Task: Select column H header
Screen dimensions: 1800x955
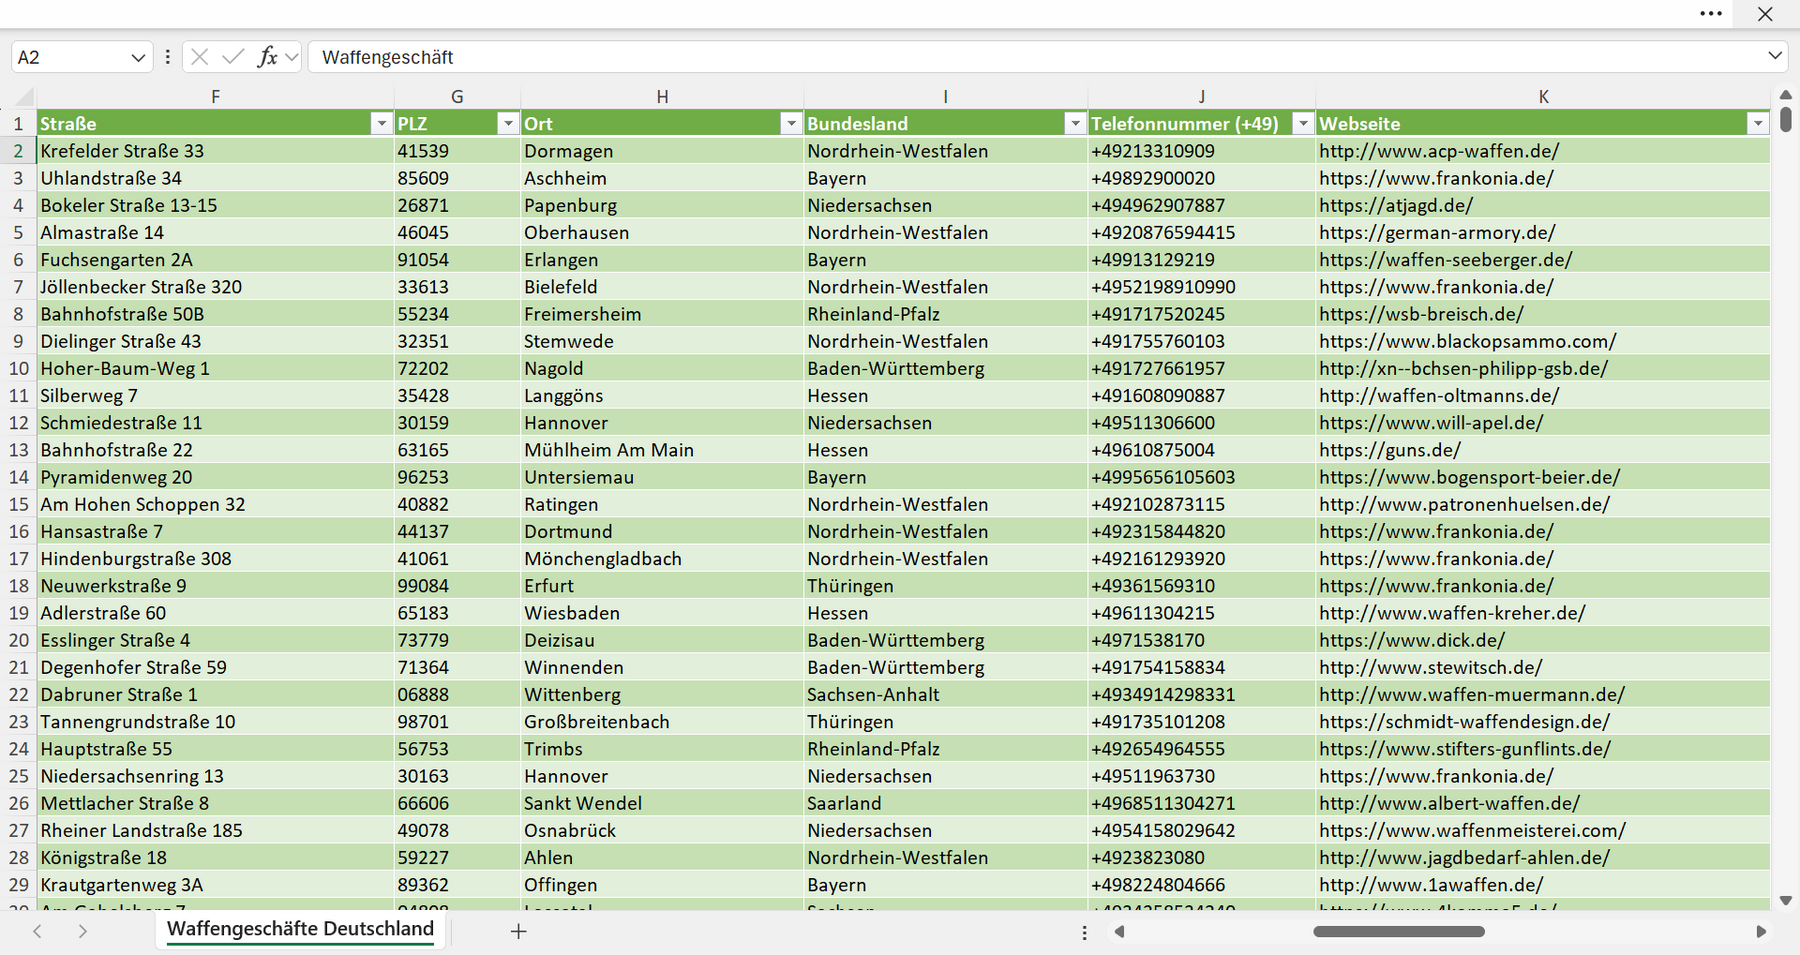Action: click(x=662, y=97)
